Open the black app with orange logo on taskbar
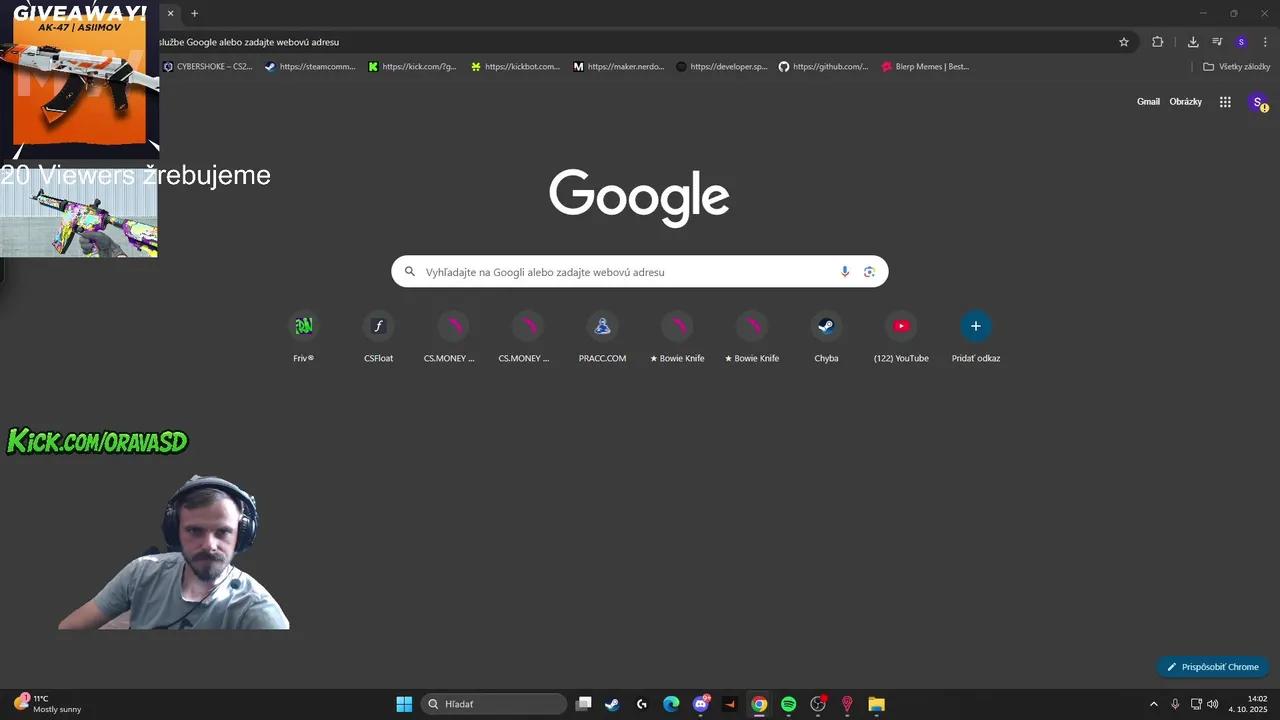The height and width of the screenshot is (720, 1280). 730,704
